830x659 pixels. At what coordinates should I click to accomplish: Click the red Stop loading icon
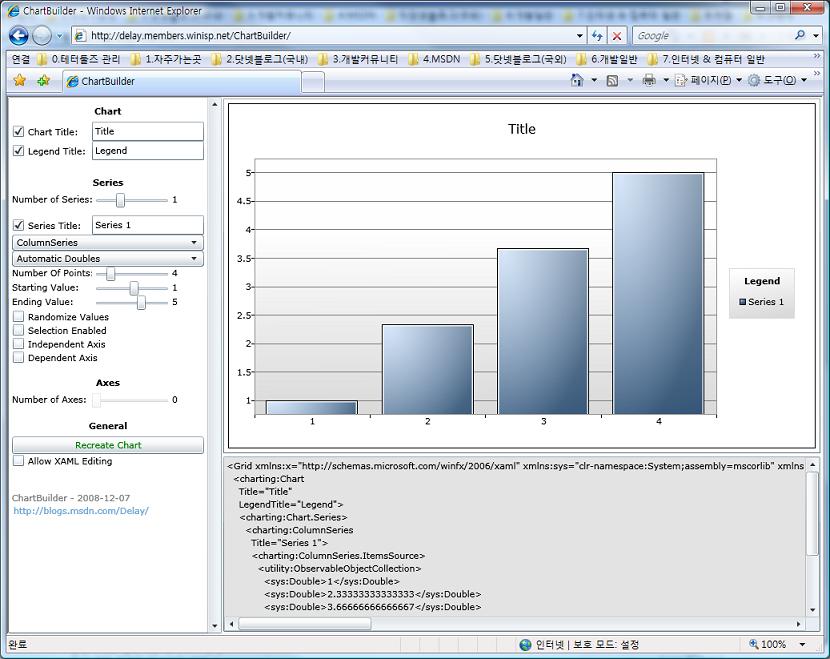coord(617,35)
